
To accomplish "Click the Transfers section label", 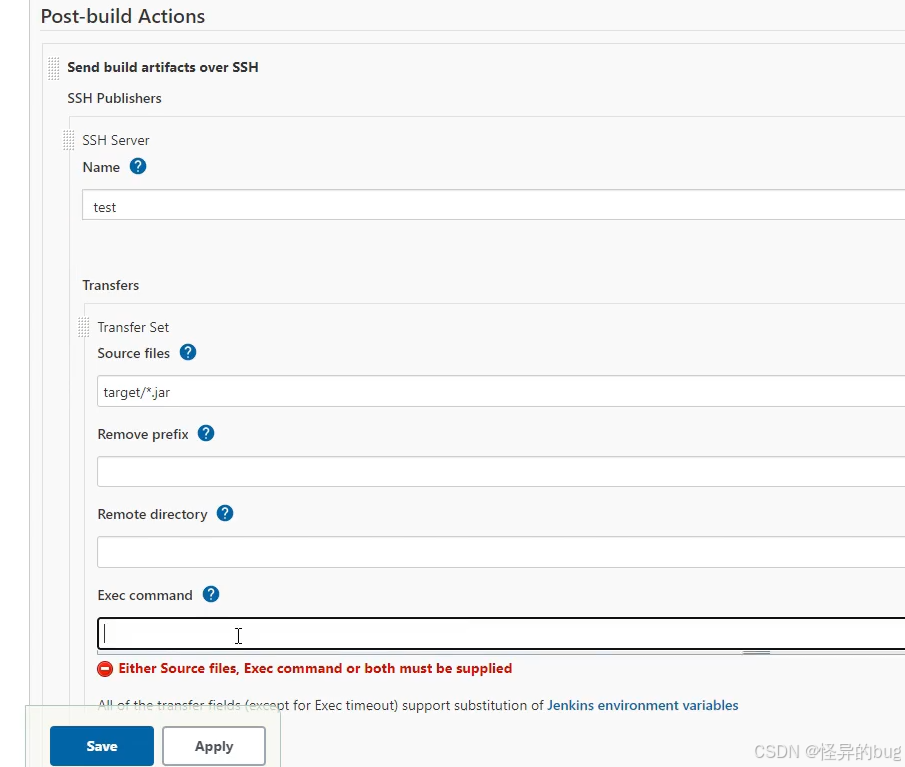I will point(111,286).
